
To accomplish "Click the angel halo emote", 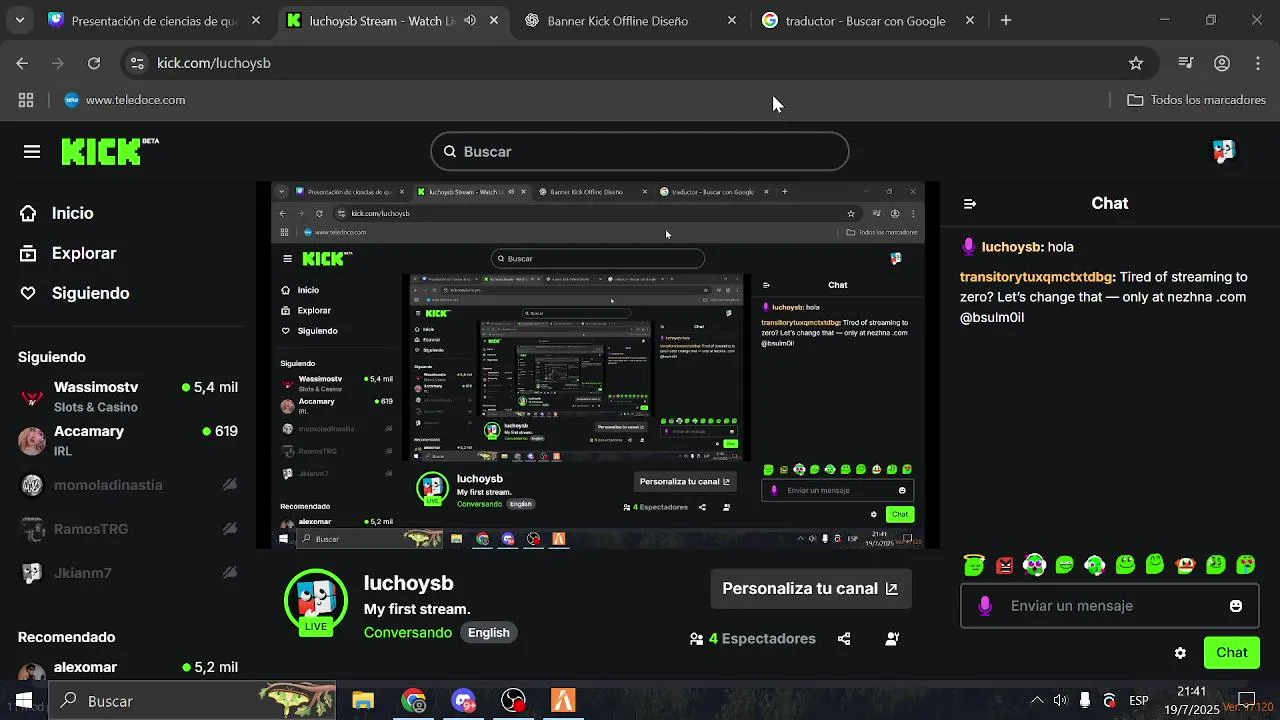I will click(x=974, y=565).
